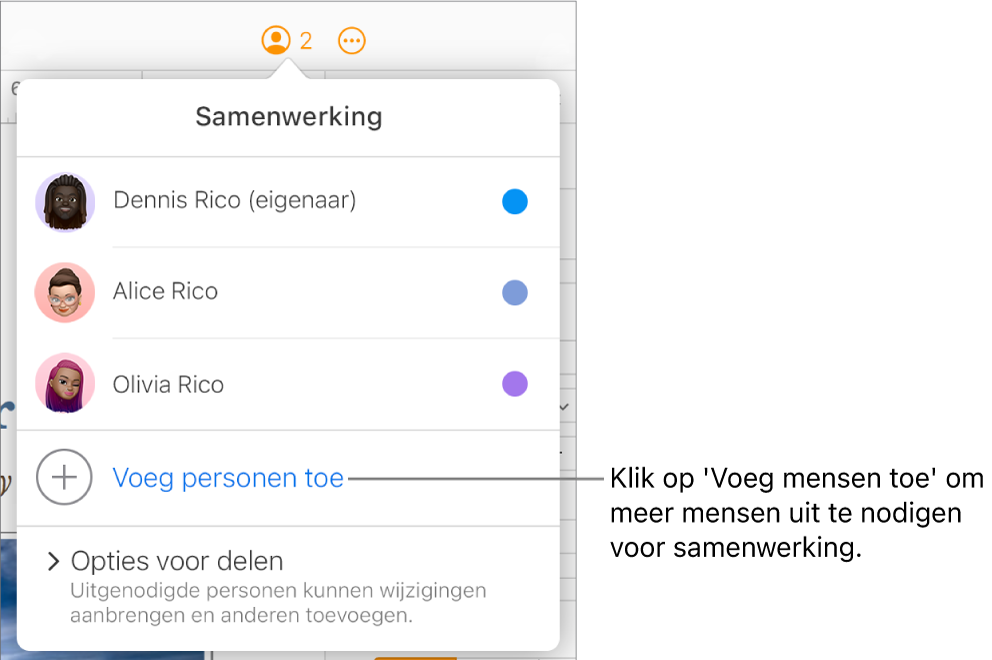Click the orange person icon in the toolbar
The height and width of the screenshot is (660, 992).
(x=277, y=40)
